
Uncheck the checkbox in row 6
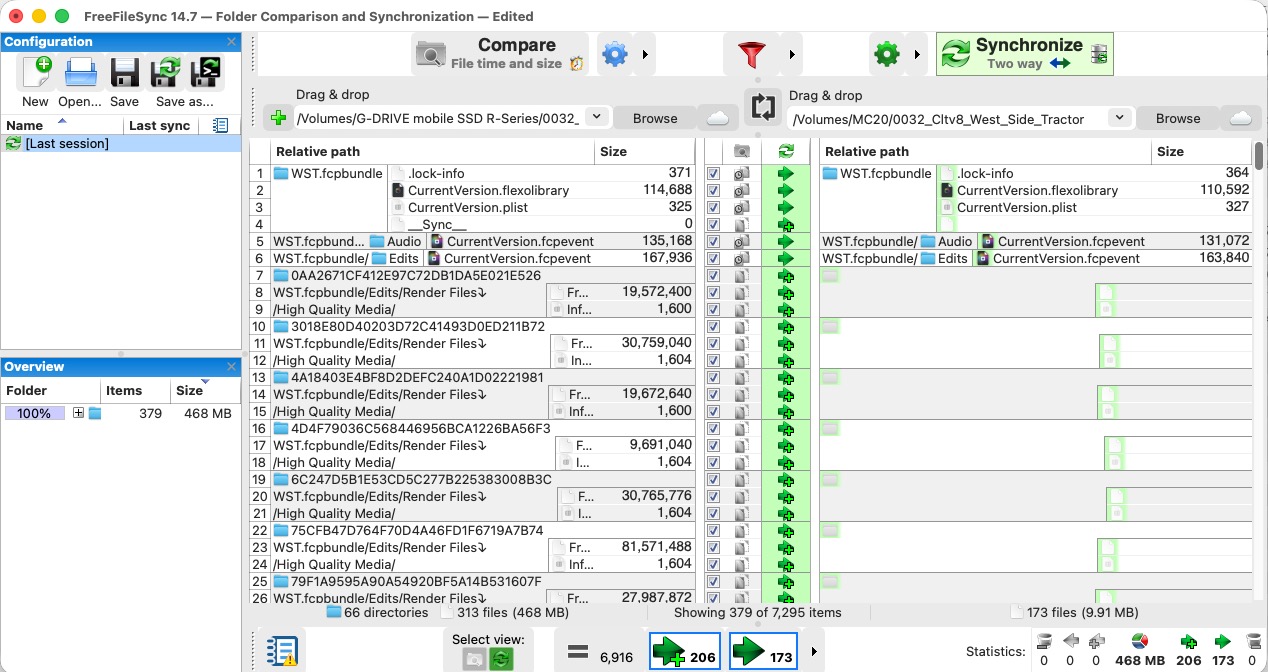click(x=713, y=258)
